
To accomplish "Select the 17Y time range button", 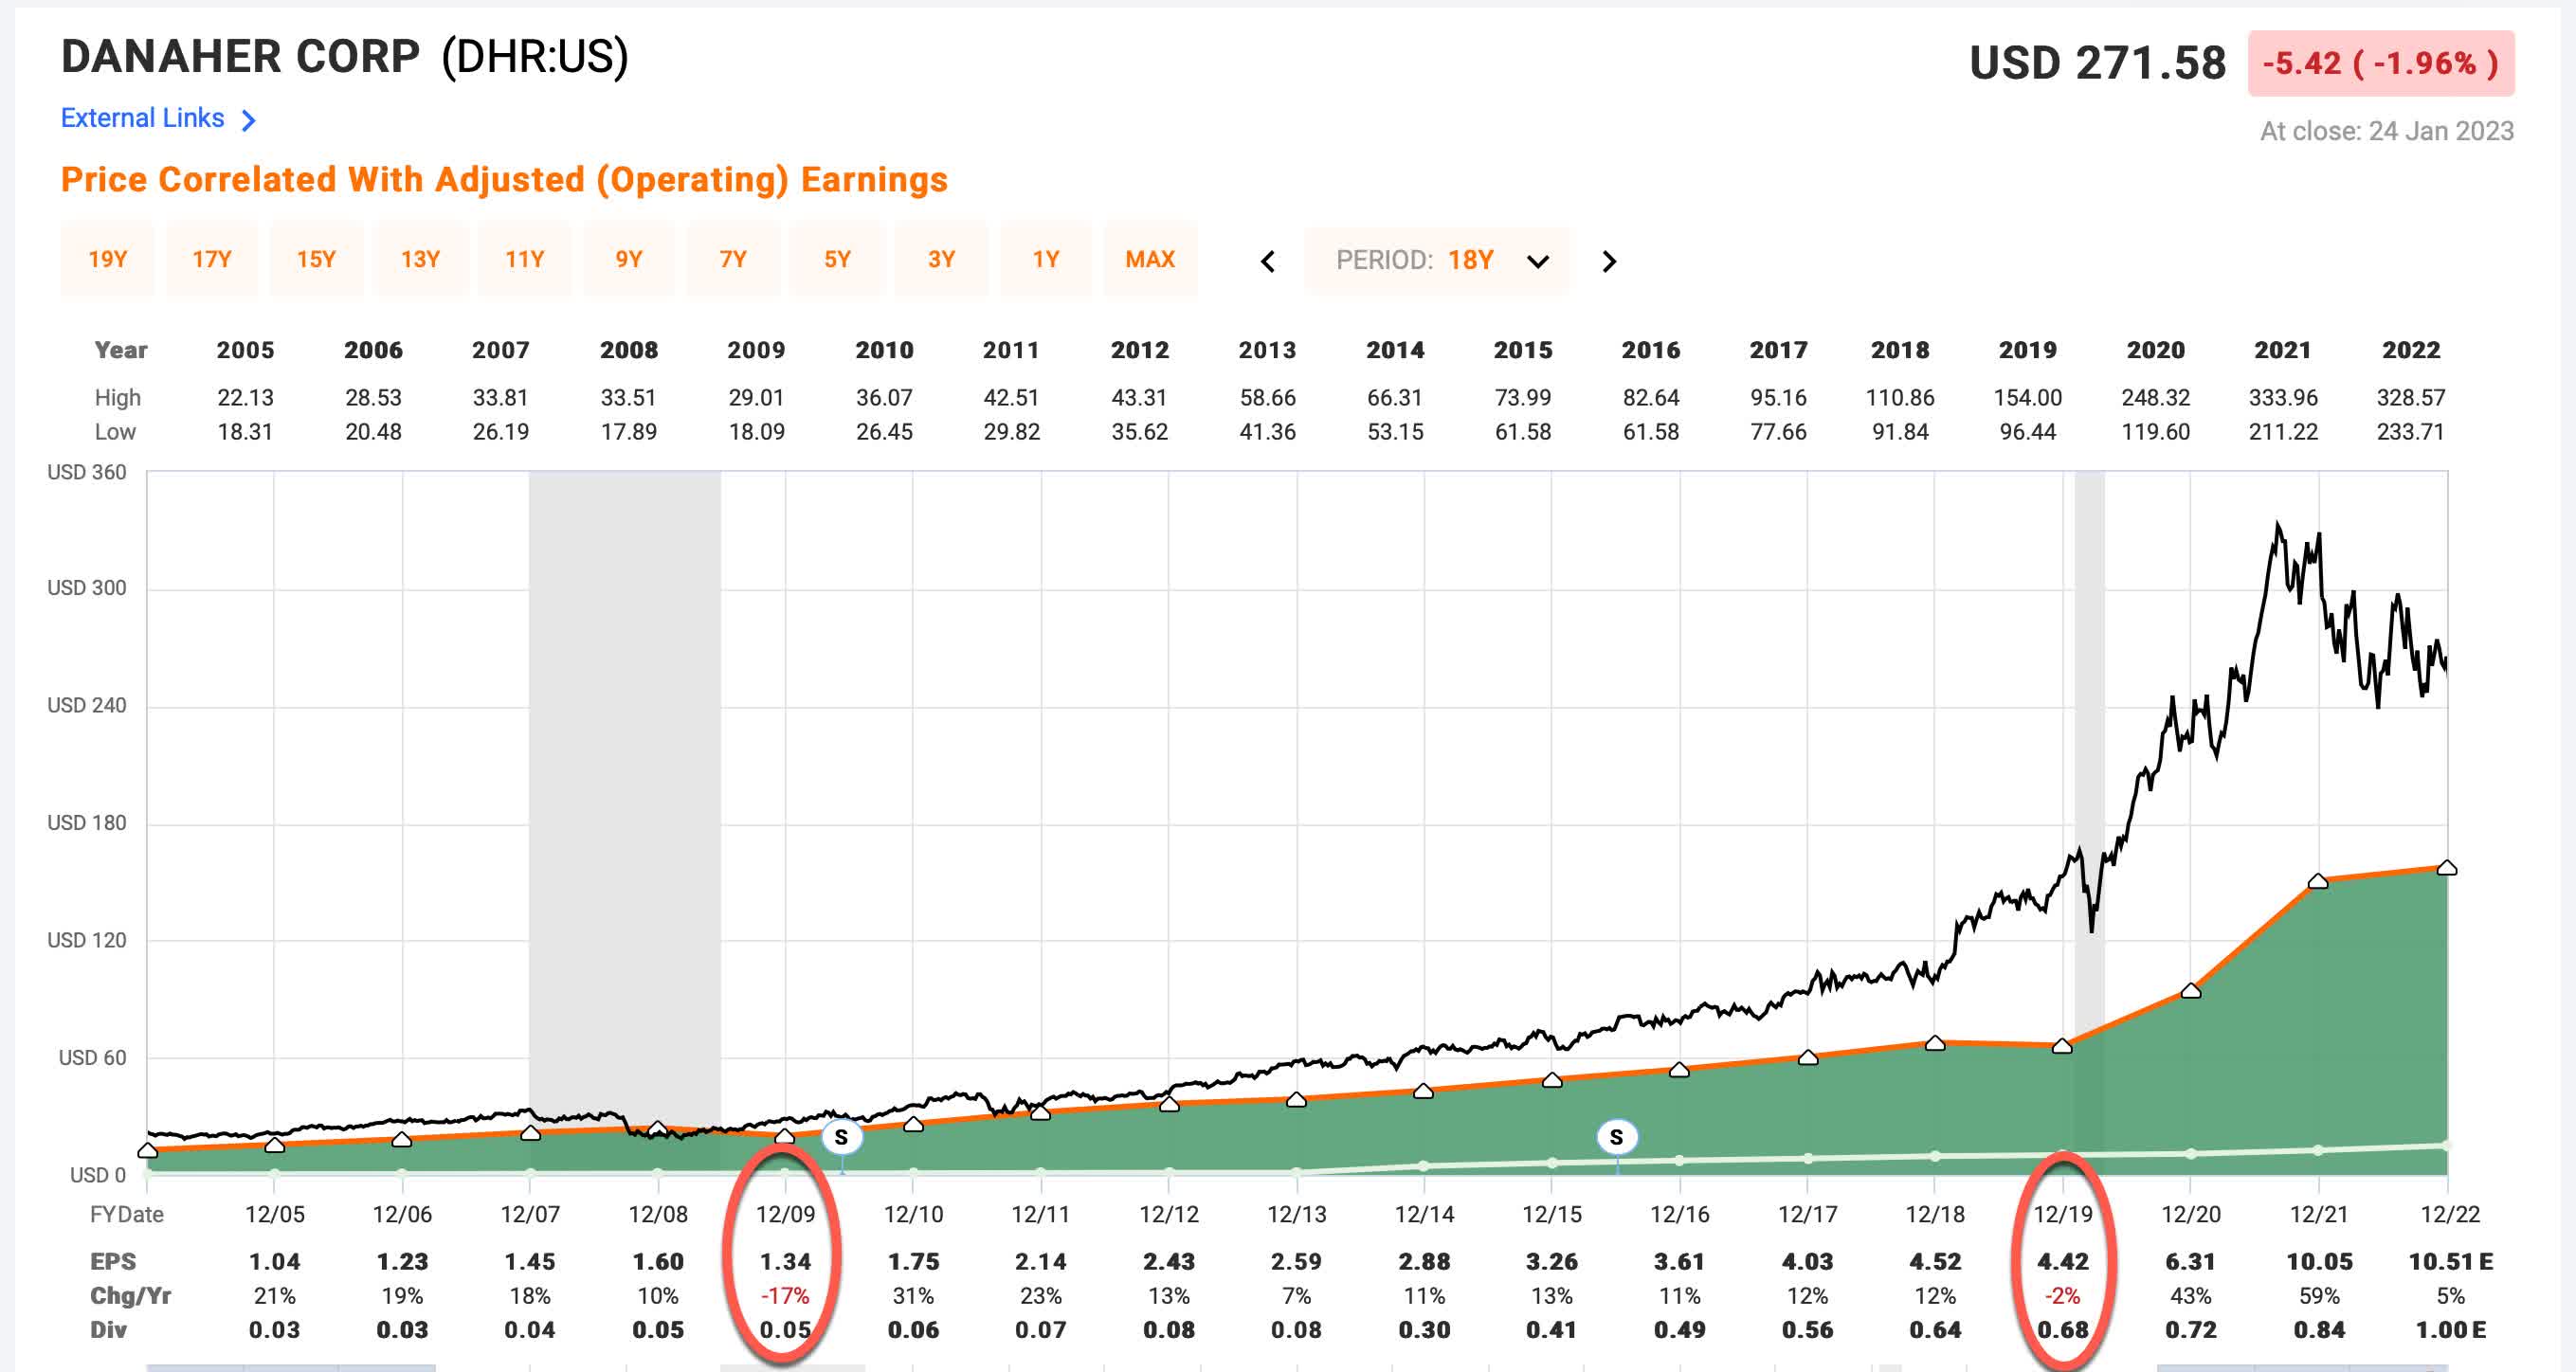I will click(x=212, y=259).
